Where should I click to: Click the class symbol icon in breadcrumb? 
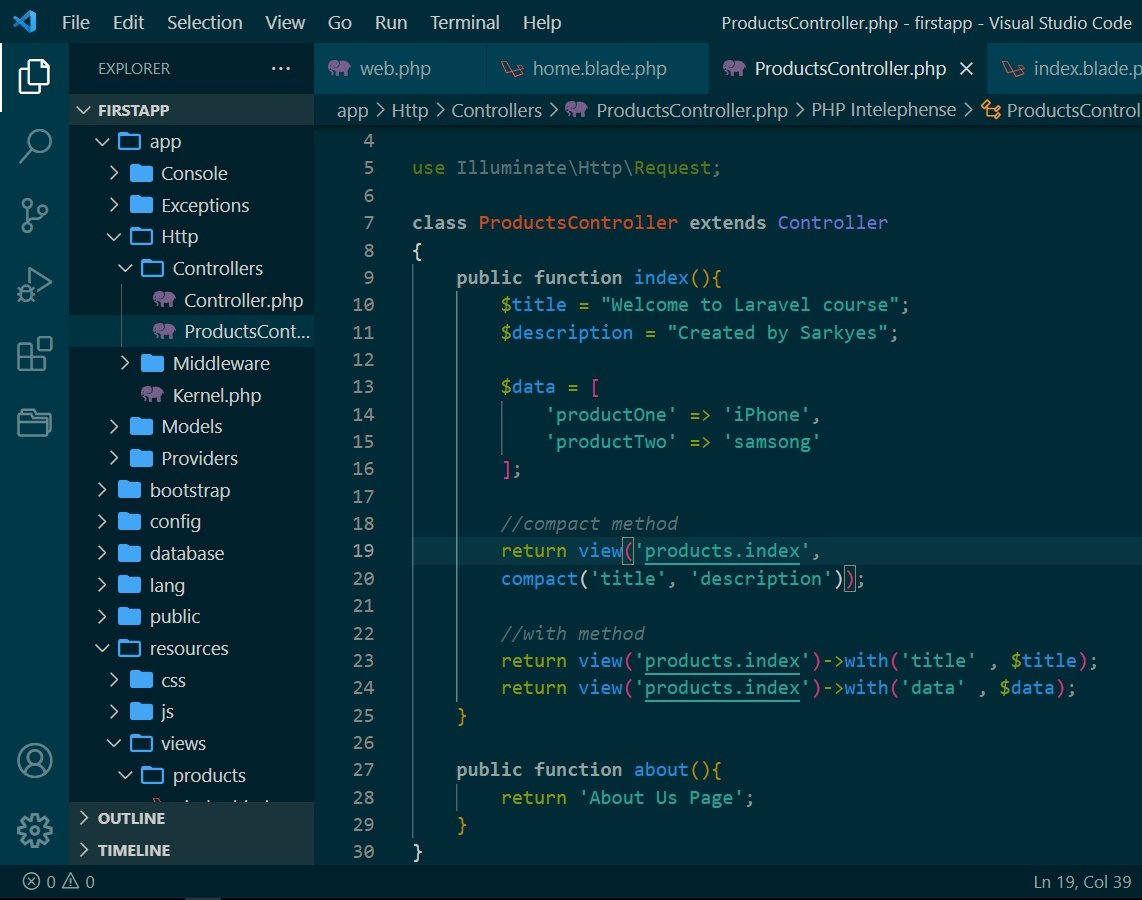tap(991, 110)
